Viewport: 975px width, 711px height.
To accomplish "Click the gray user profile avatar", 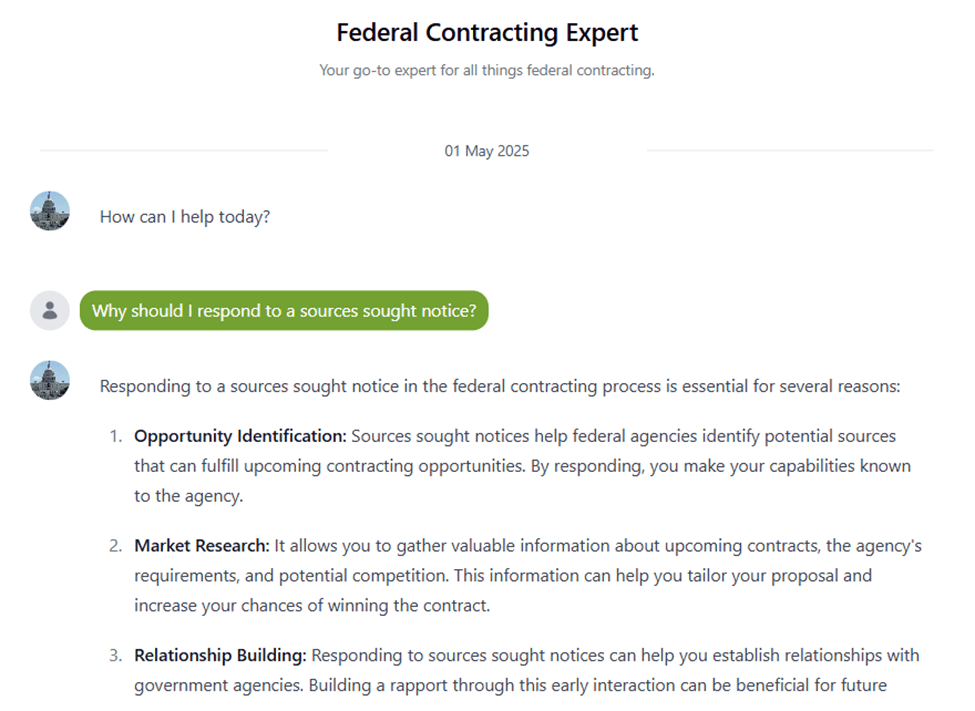I will [x=50, y=311].
